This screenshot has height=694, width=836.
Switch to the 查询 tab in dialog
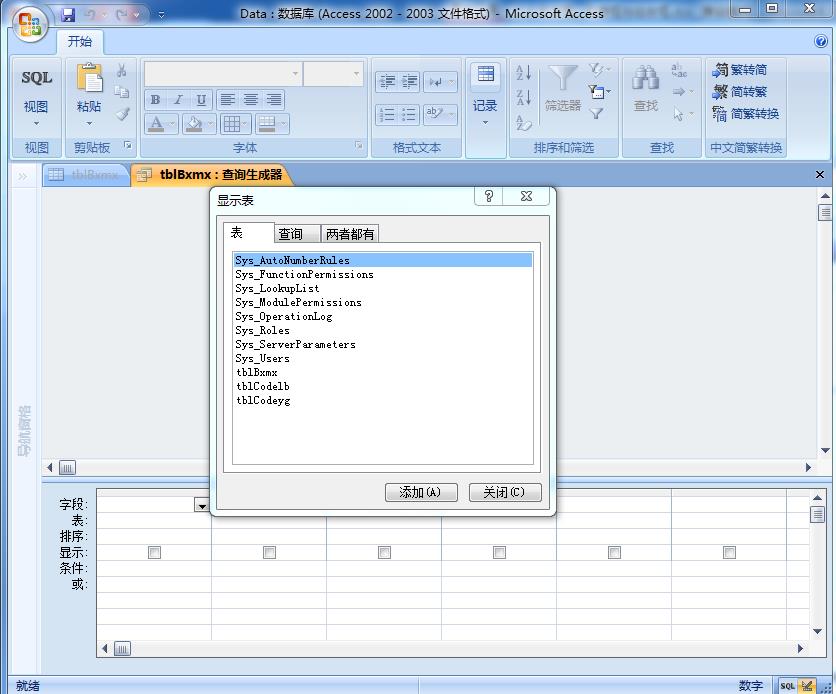click(298, 233)
